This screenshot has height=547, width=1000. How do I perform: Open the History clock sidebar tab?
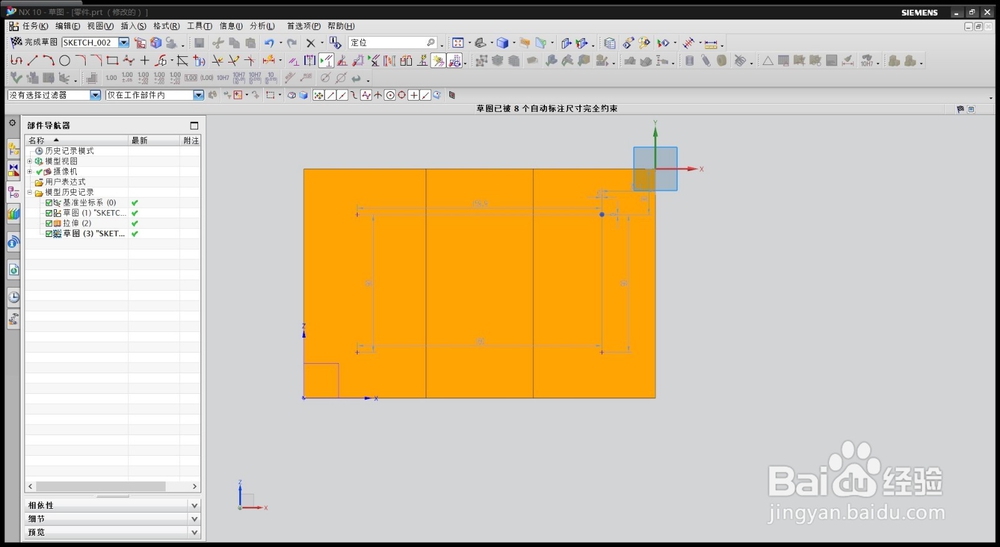(x=13, y=296)
